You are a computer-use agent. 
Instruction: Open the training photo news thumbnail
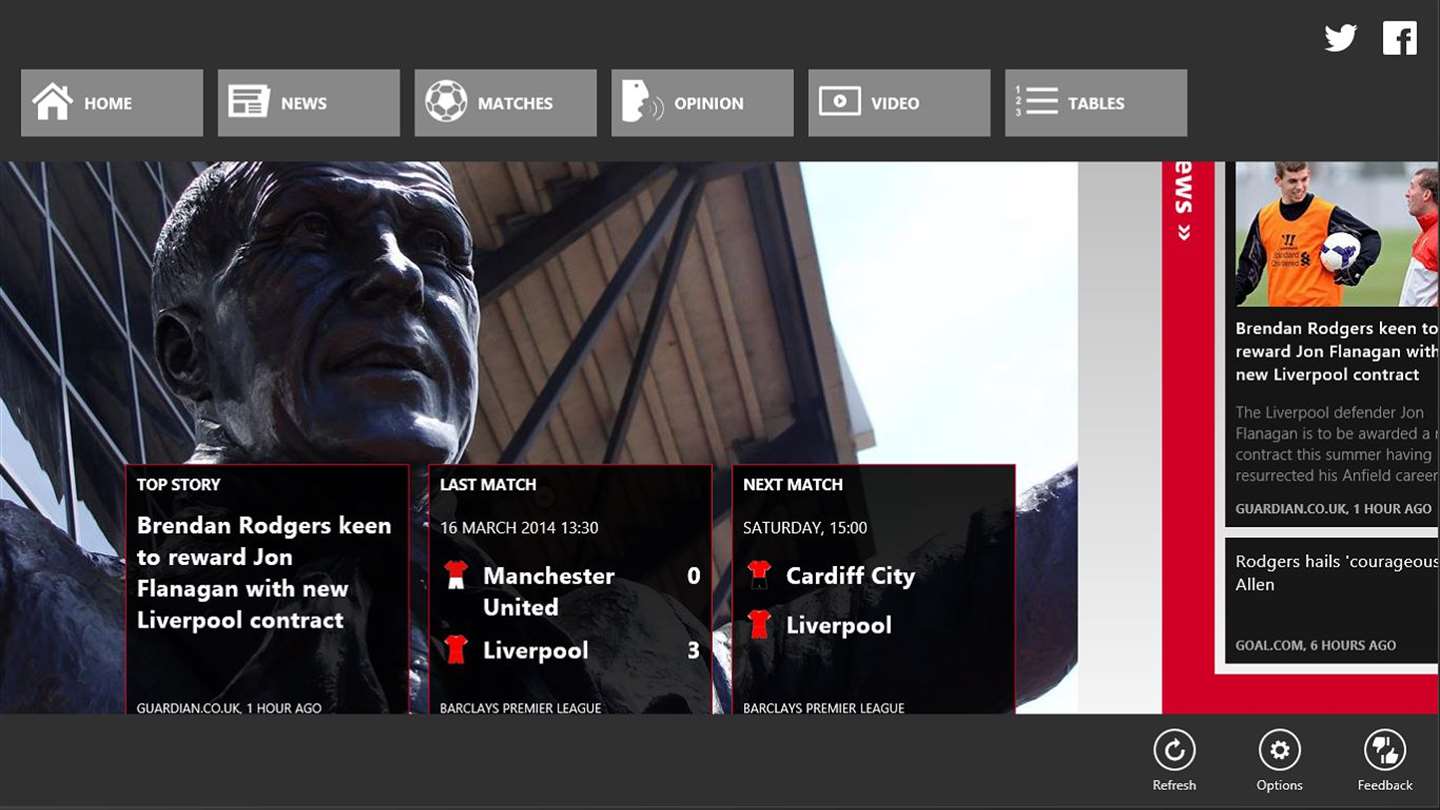click(x=1337, y=234)
